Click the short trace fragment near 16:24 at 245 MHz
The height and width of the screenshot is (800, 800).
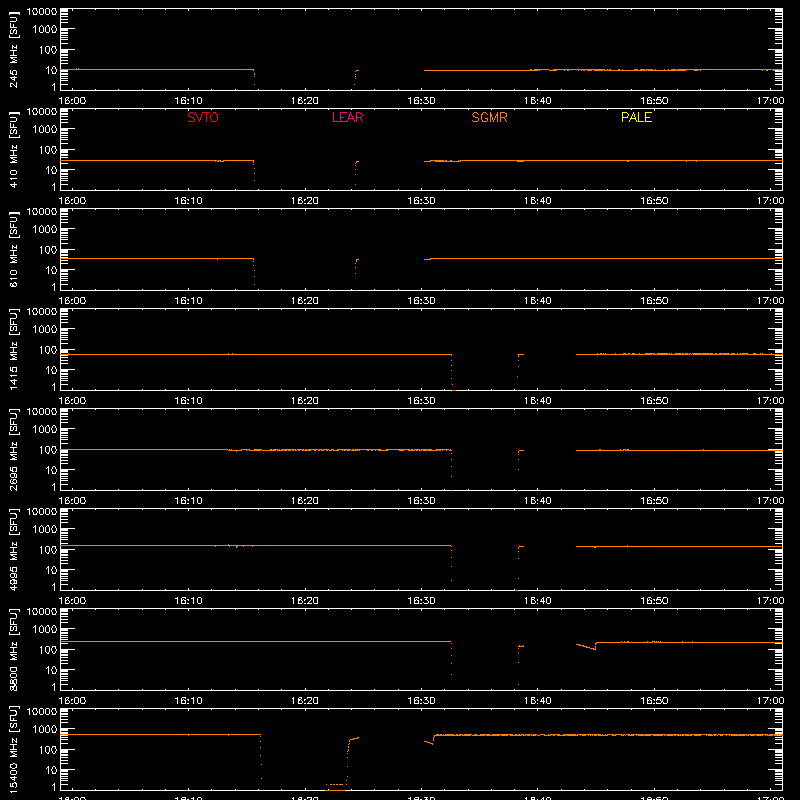[x=356, y=78]
